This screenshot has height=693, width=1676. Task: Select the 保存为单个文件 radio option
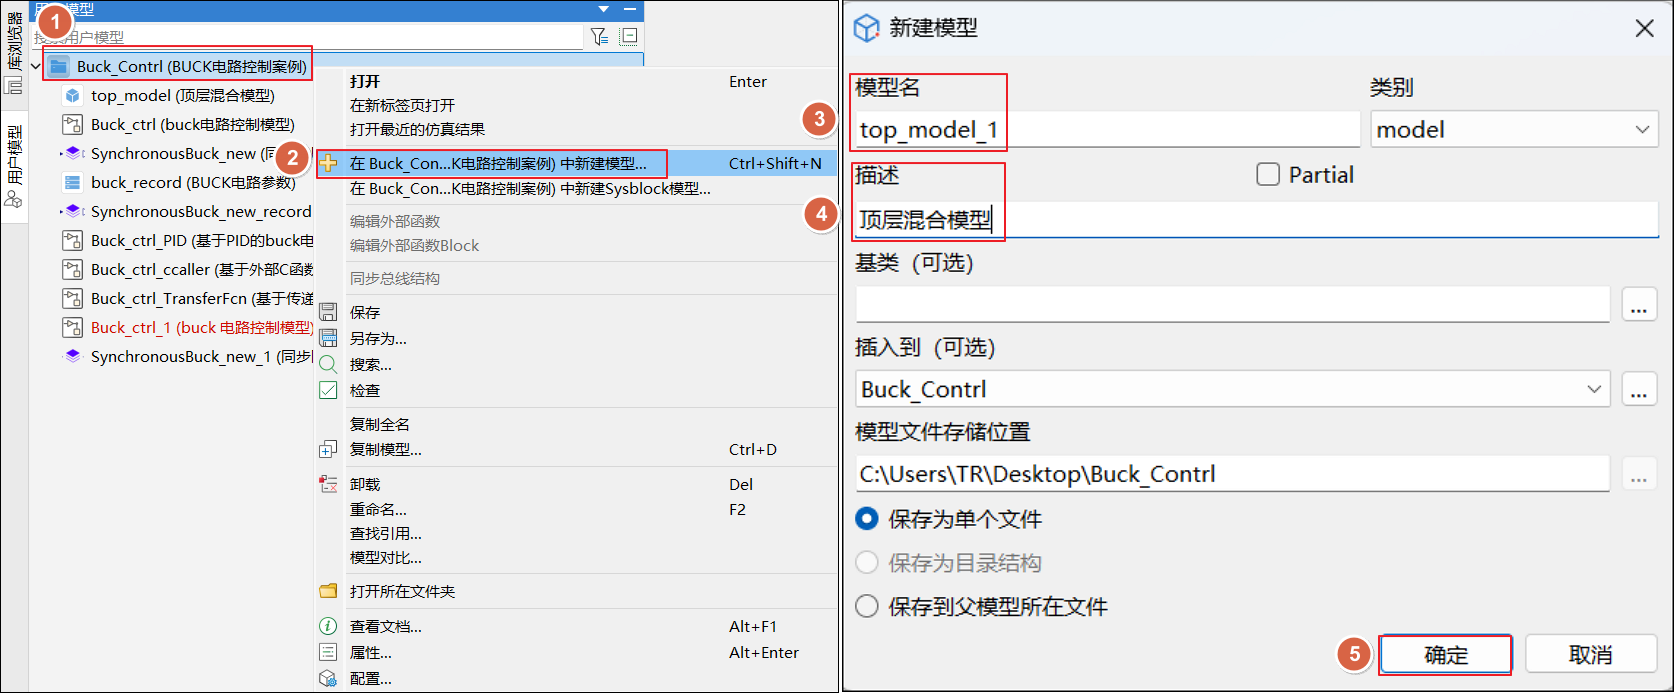click(x=867, y=519)
